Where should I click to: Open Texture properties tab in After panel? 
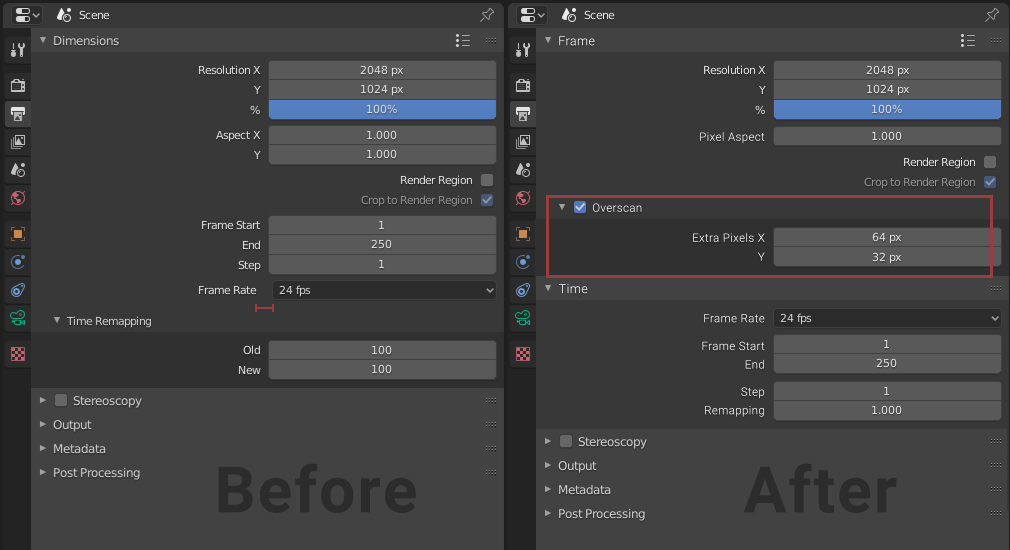tap(523, 354)
